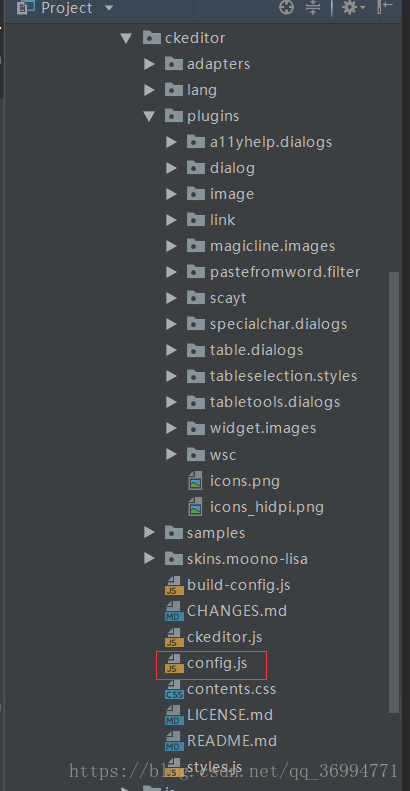Select the README.md file name
Viewport: 410px width, 791px height.
(231, 741)
